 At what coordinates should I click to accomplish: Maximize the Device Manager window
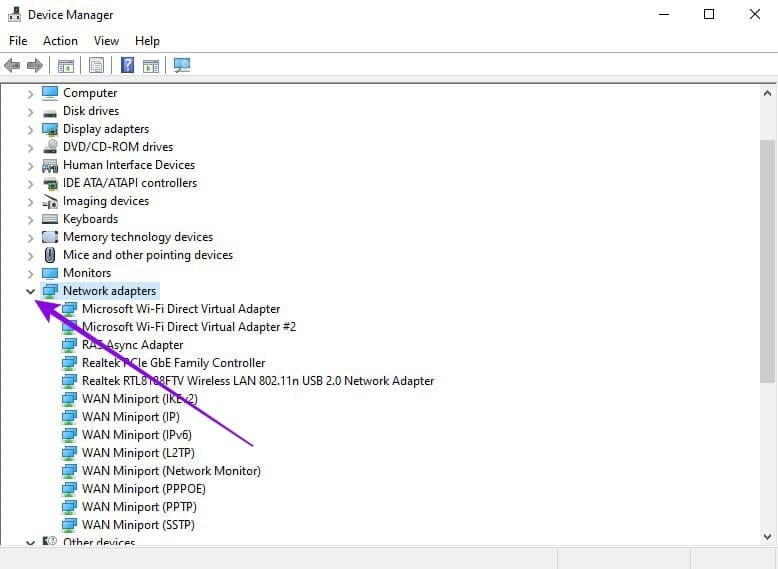(x=709, y=14)
